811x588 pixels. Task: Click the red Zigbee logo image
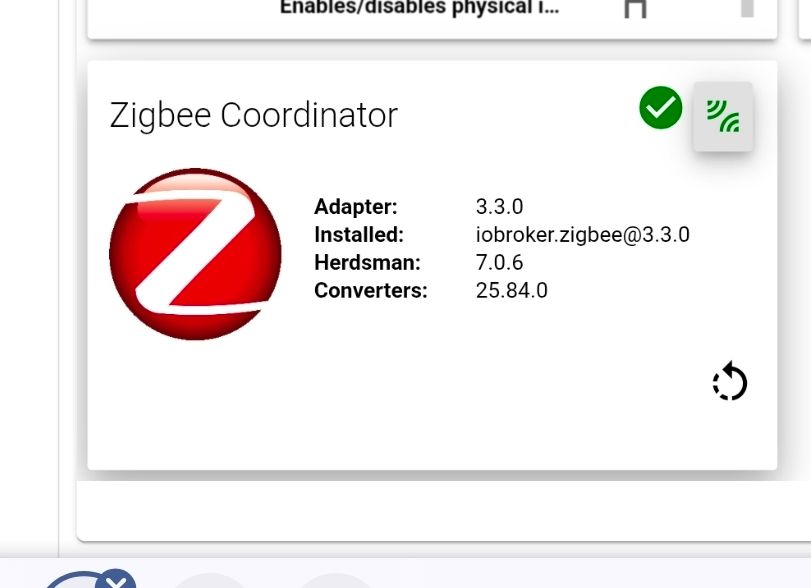click(x=196, y=254)
